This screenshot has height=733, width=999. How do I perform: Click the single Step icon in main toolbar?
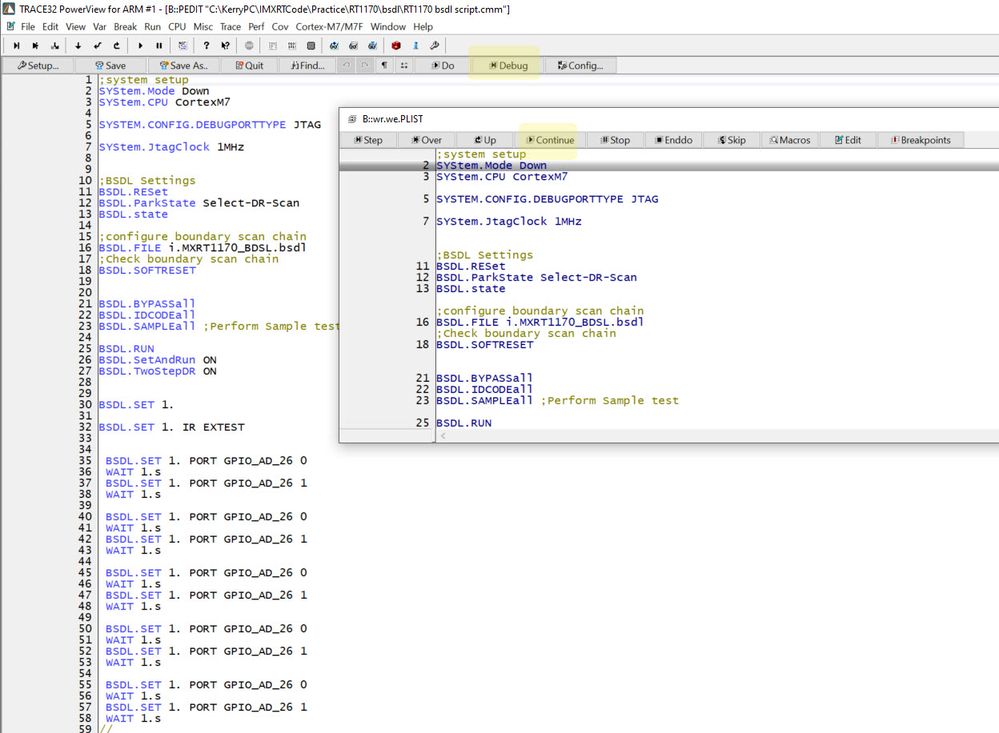[x=17, y=46]
